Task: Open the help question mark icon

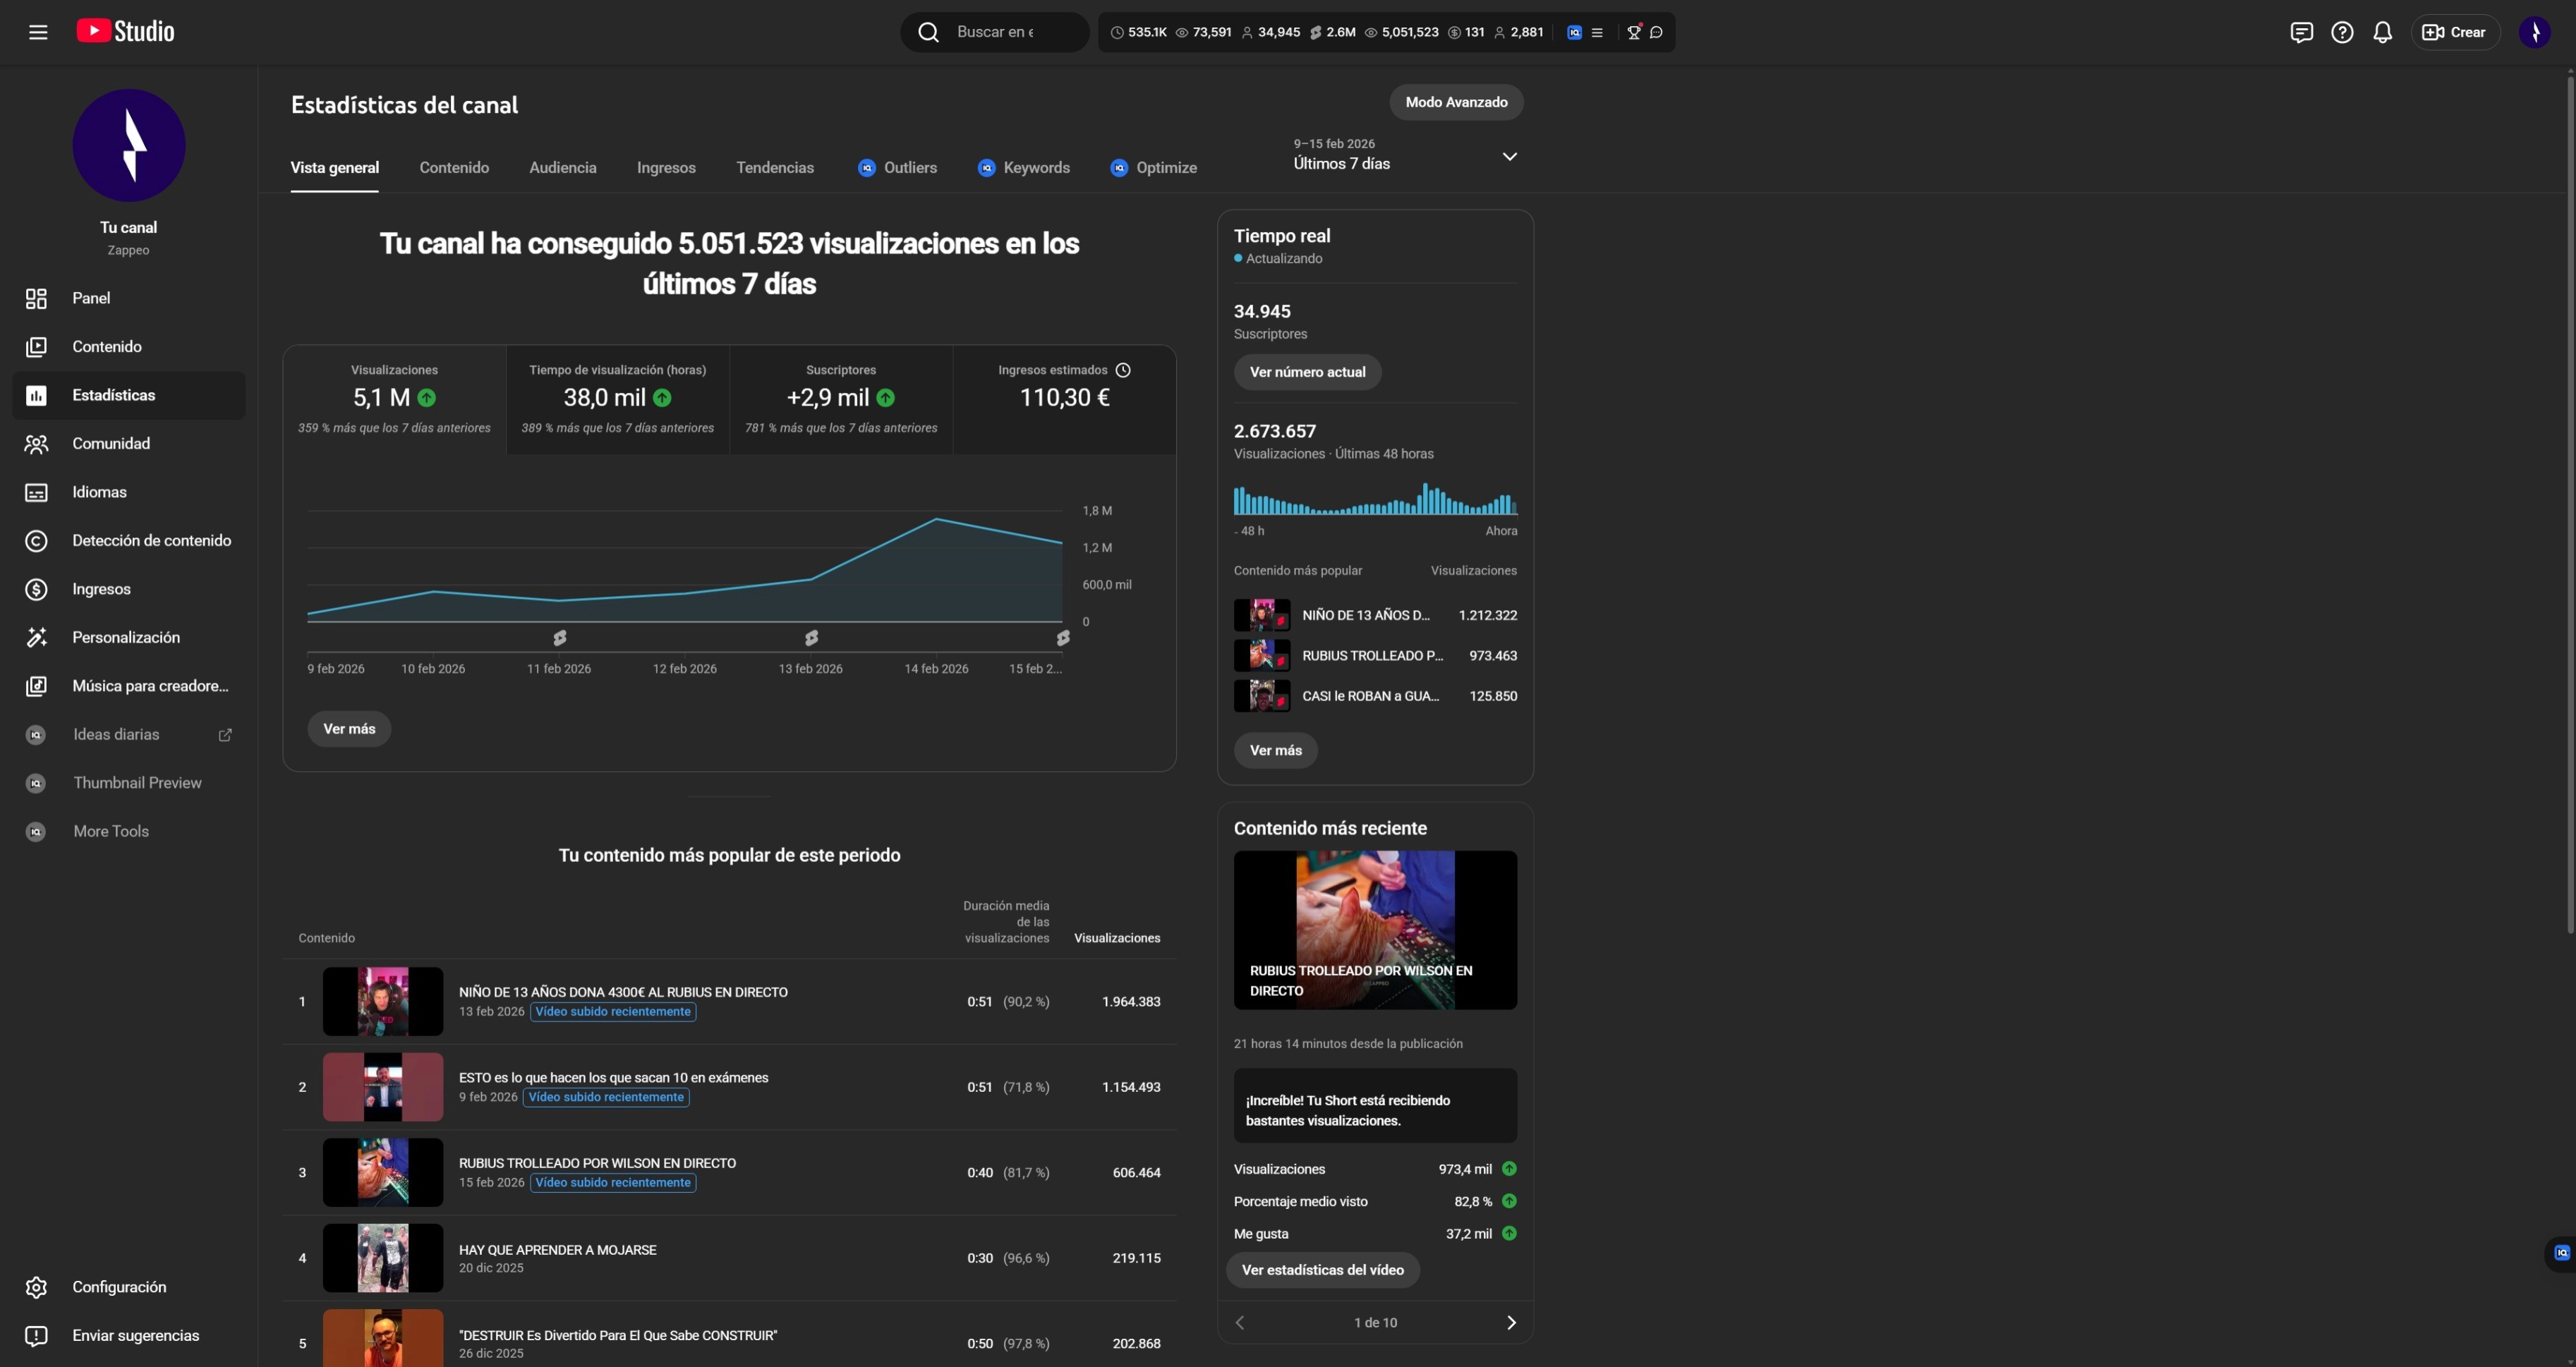Action: 2342,32
